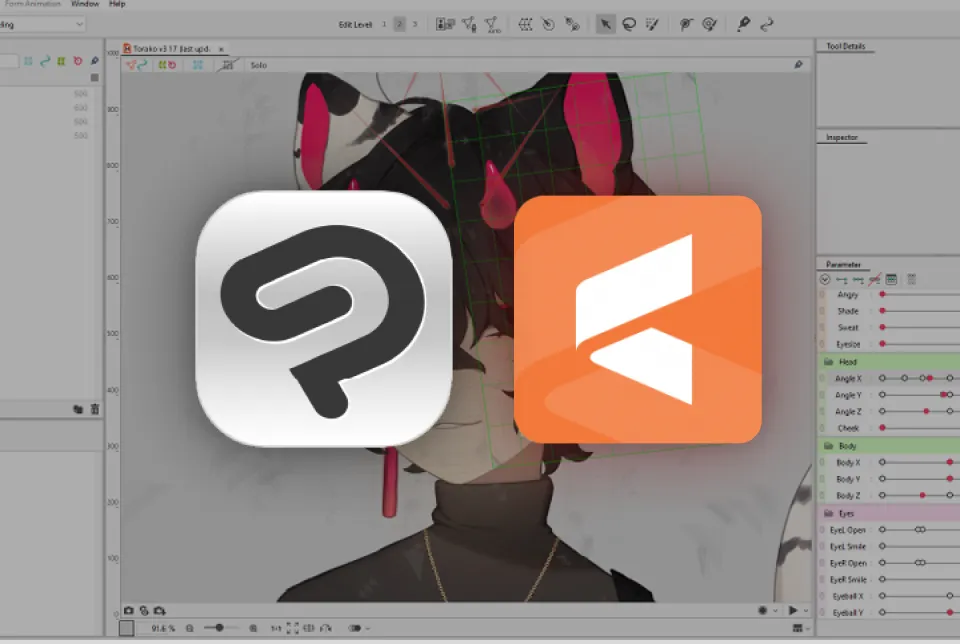
Task: Run the automatic mesh generator icon
Action: [x=492, y=24]
